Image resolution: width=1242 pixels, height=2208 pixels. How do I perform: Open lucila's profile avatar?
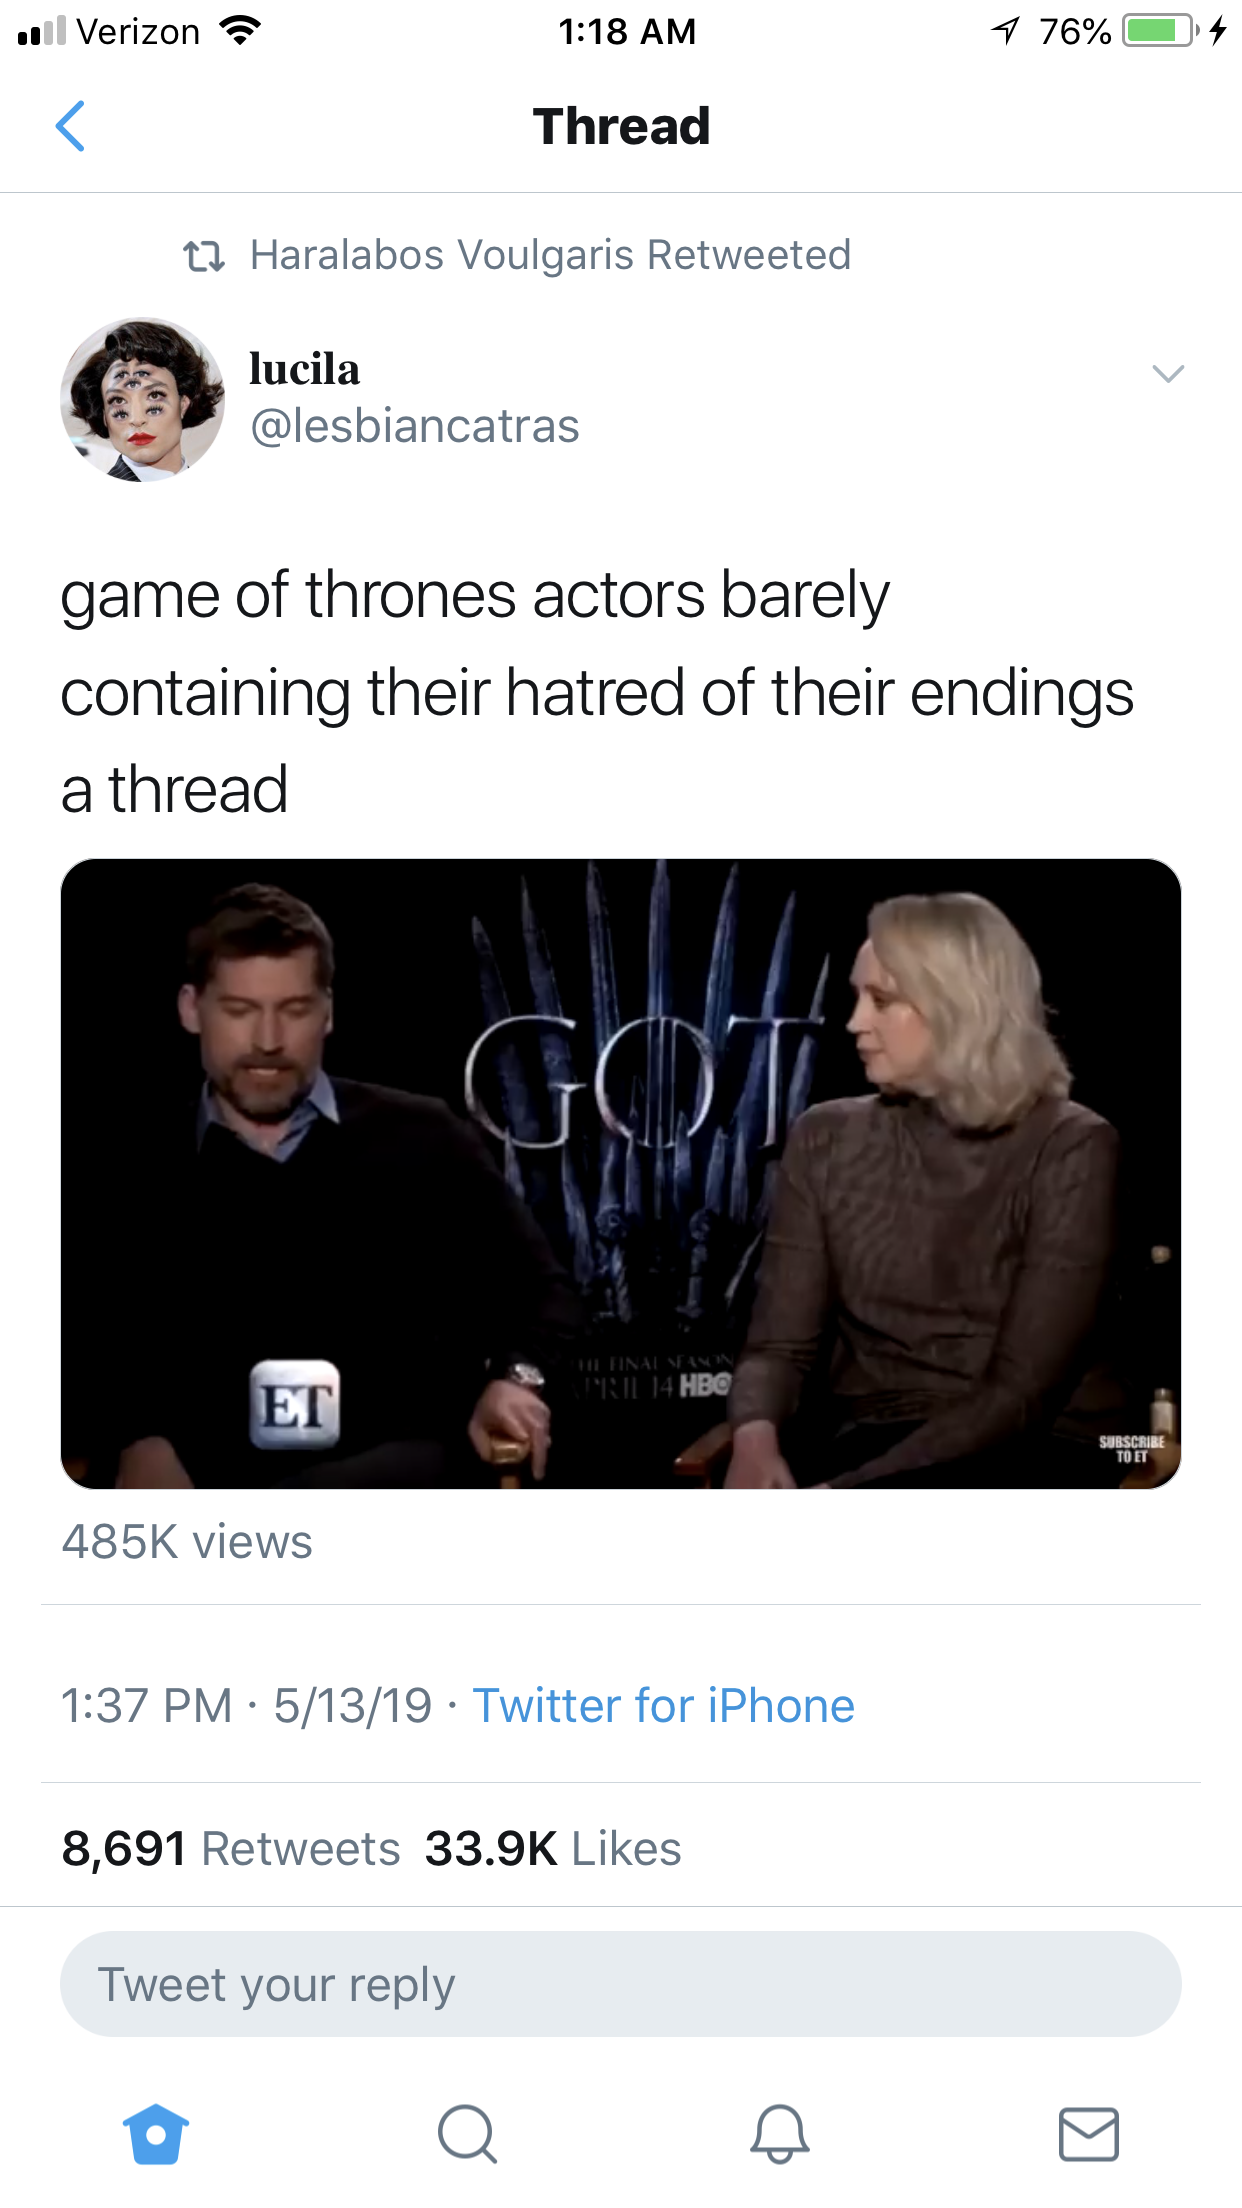(x=142, y=400)
